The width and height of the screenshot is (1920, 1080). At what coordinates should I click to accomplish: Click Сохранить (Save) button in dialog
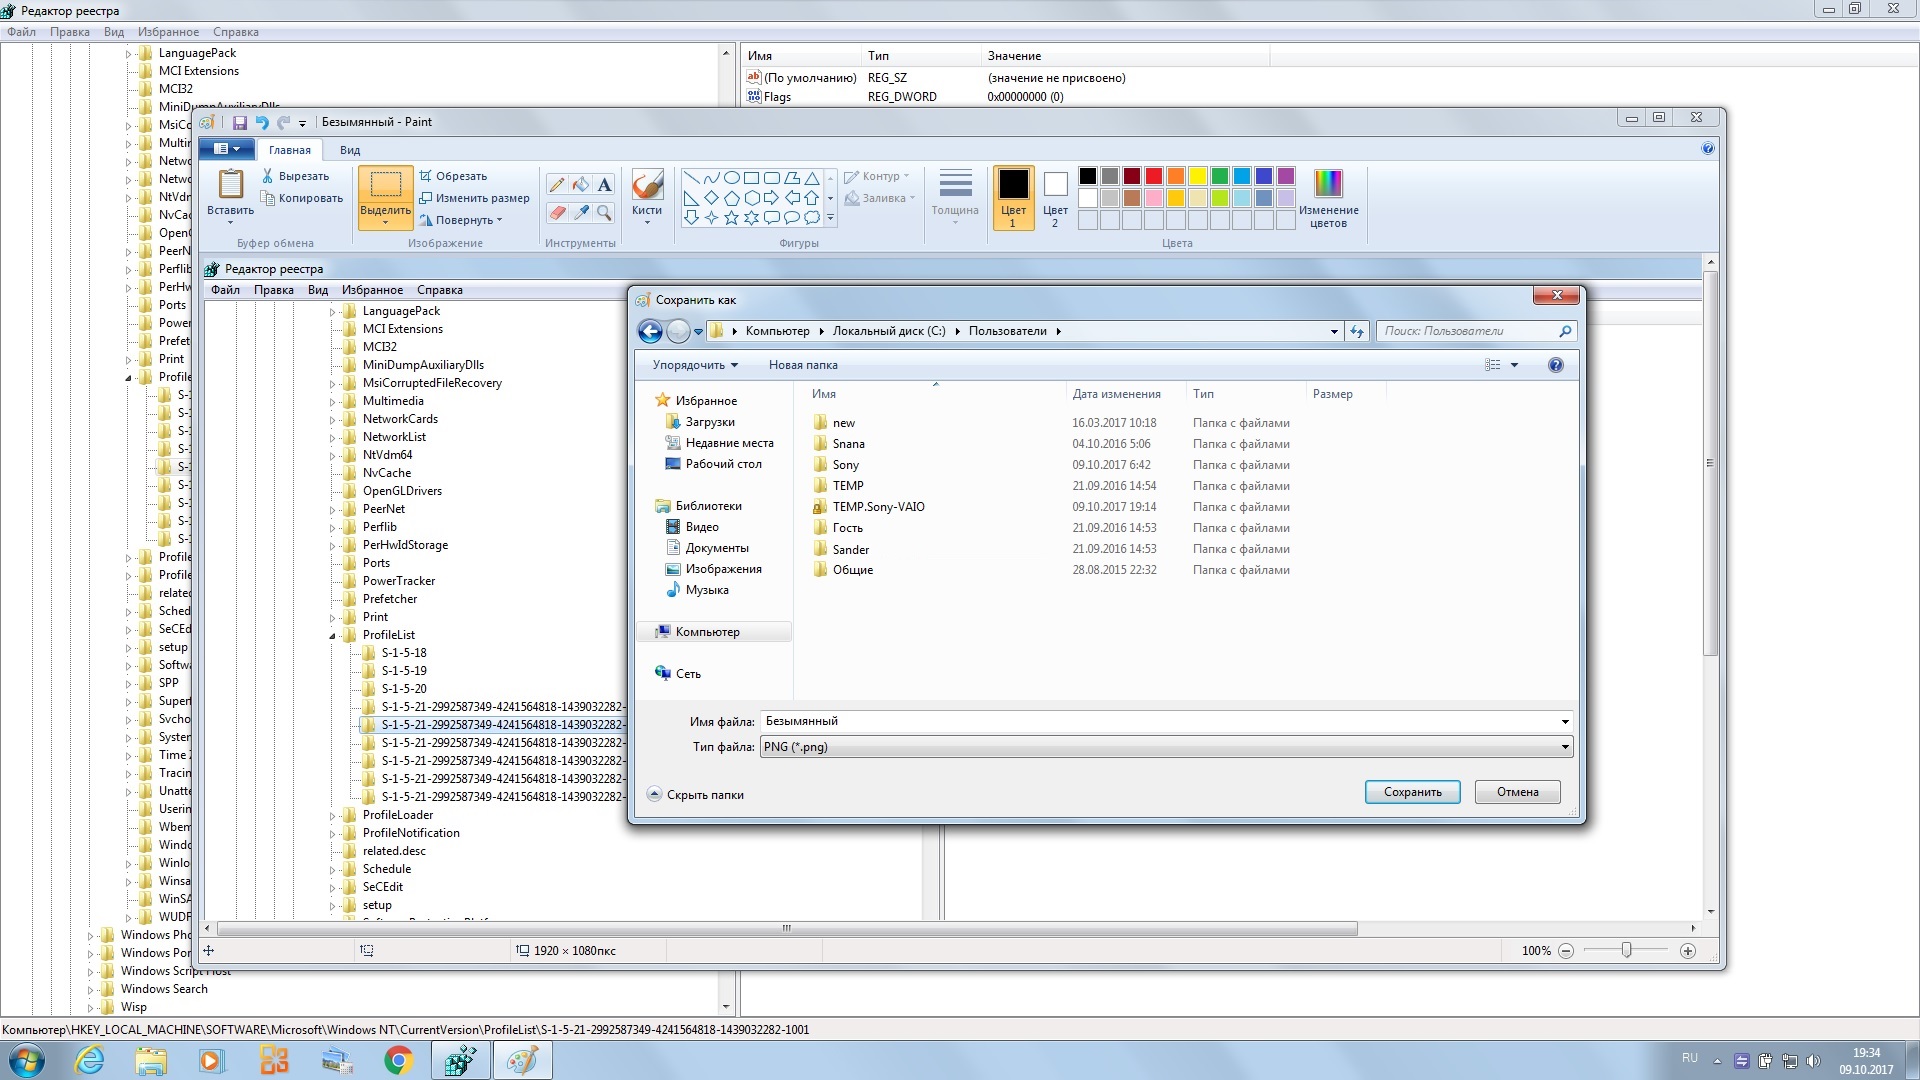(1412, 791)
